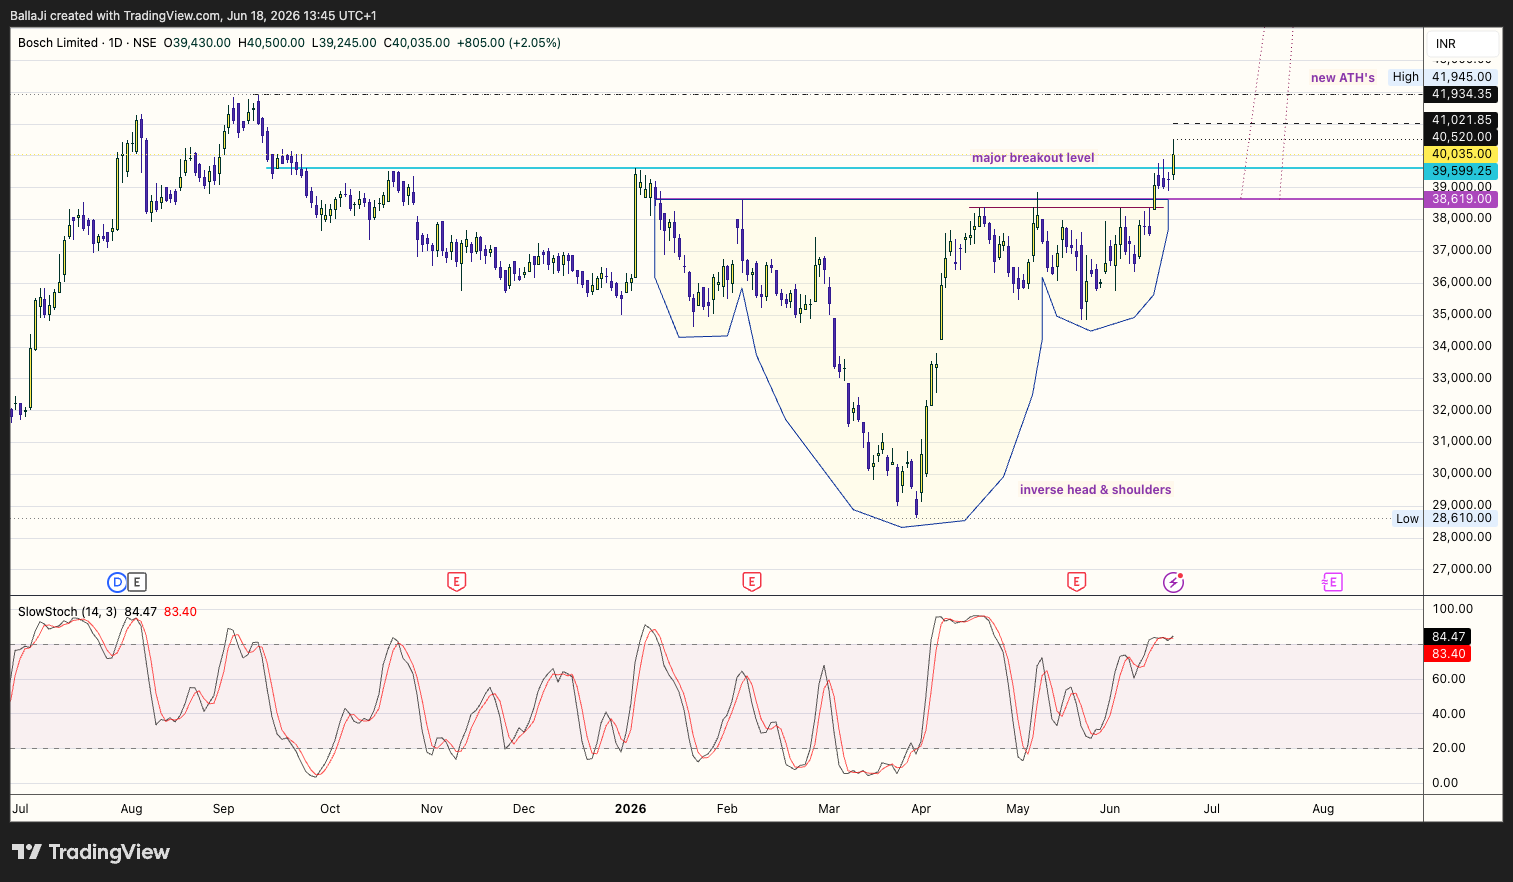Click the E marker beside the dividend D
This screenshot has width=1513, height=882.
click(x=137, y=582)
